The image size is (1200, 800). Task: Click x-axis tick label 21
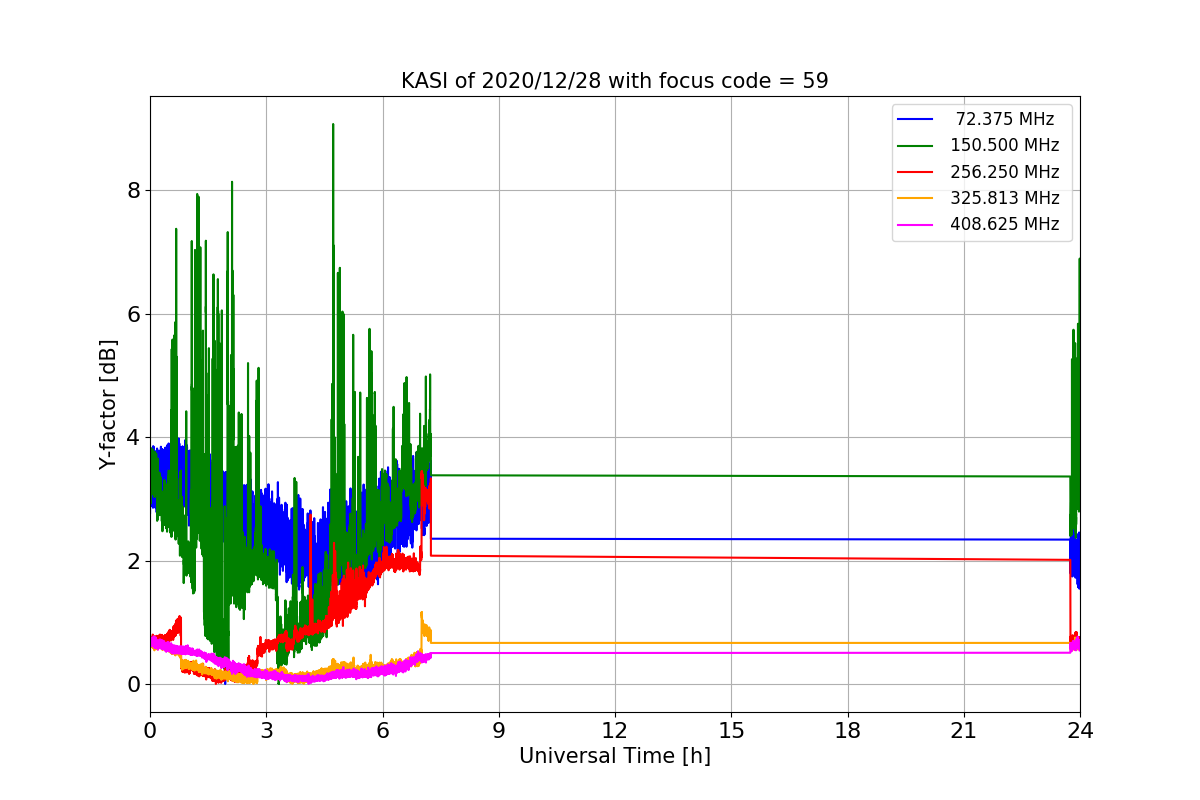coord(964,731)
